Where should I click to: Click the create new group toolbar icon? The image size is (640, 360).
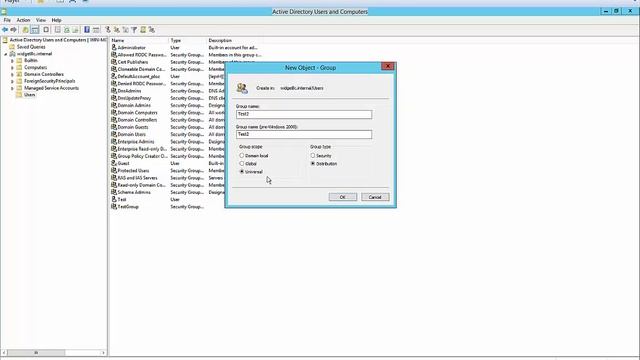[x=117, y=30]
